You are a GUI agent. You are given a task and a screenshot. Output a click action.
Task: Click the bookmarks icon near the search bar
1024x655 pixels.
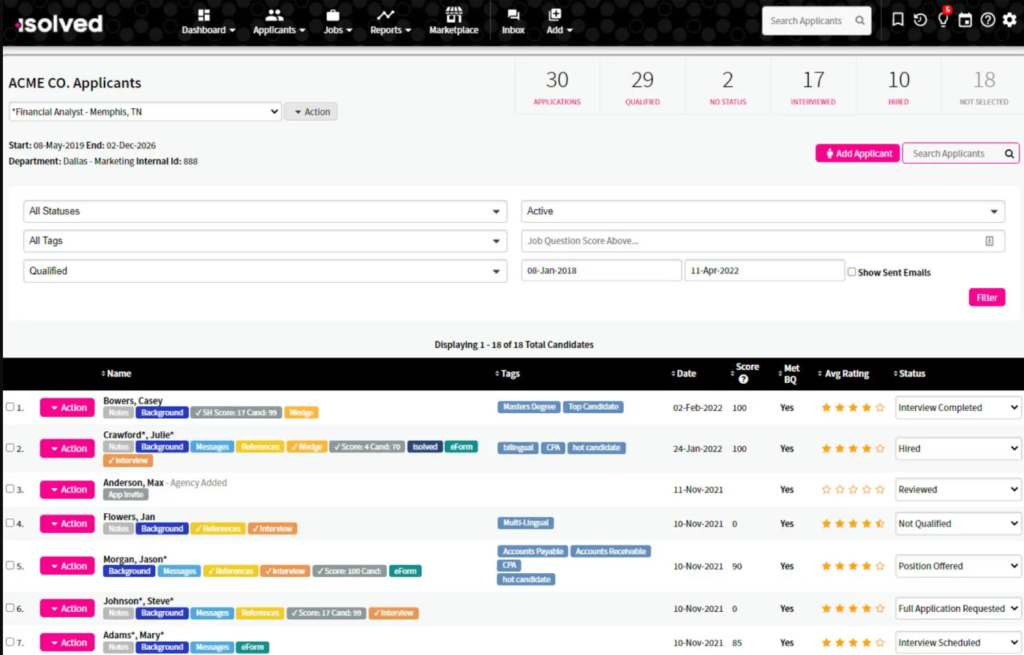click(x=897, y=18)
